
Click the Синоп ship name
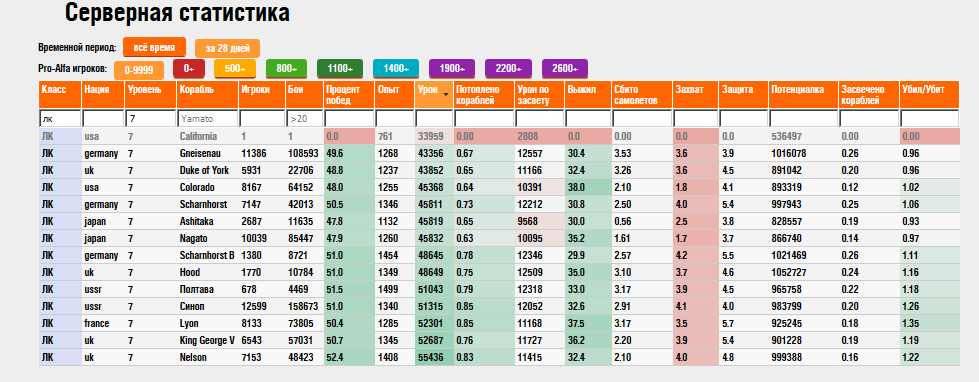click(192, 306)
